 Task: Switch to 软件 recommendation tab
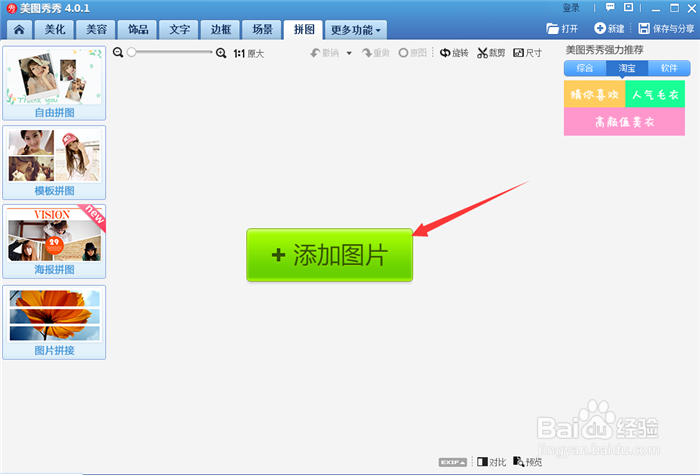[x=669, y=68]
